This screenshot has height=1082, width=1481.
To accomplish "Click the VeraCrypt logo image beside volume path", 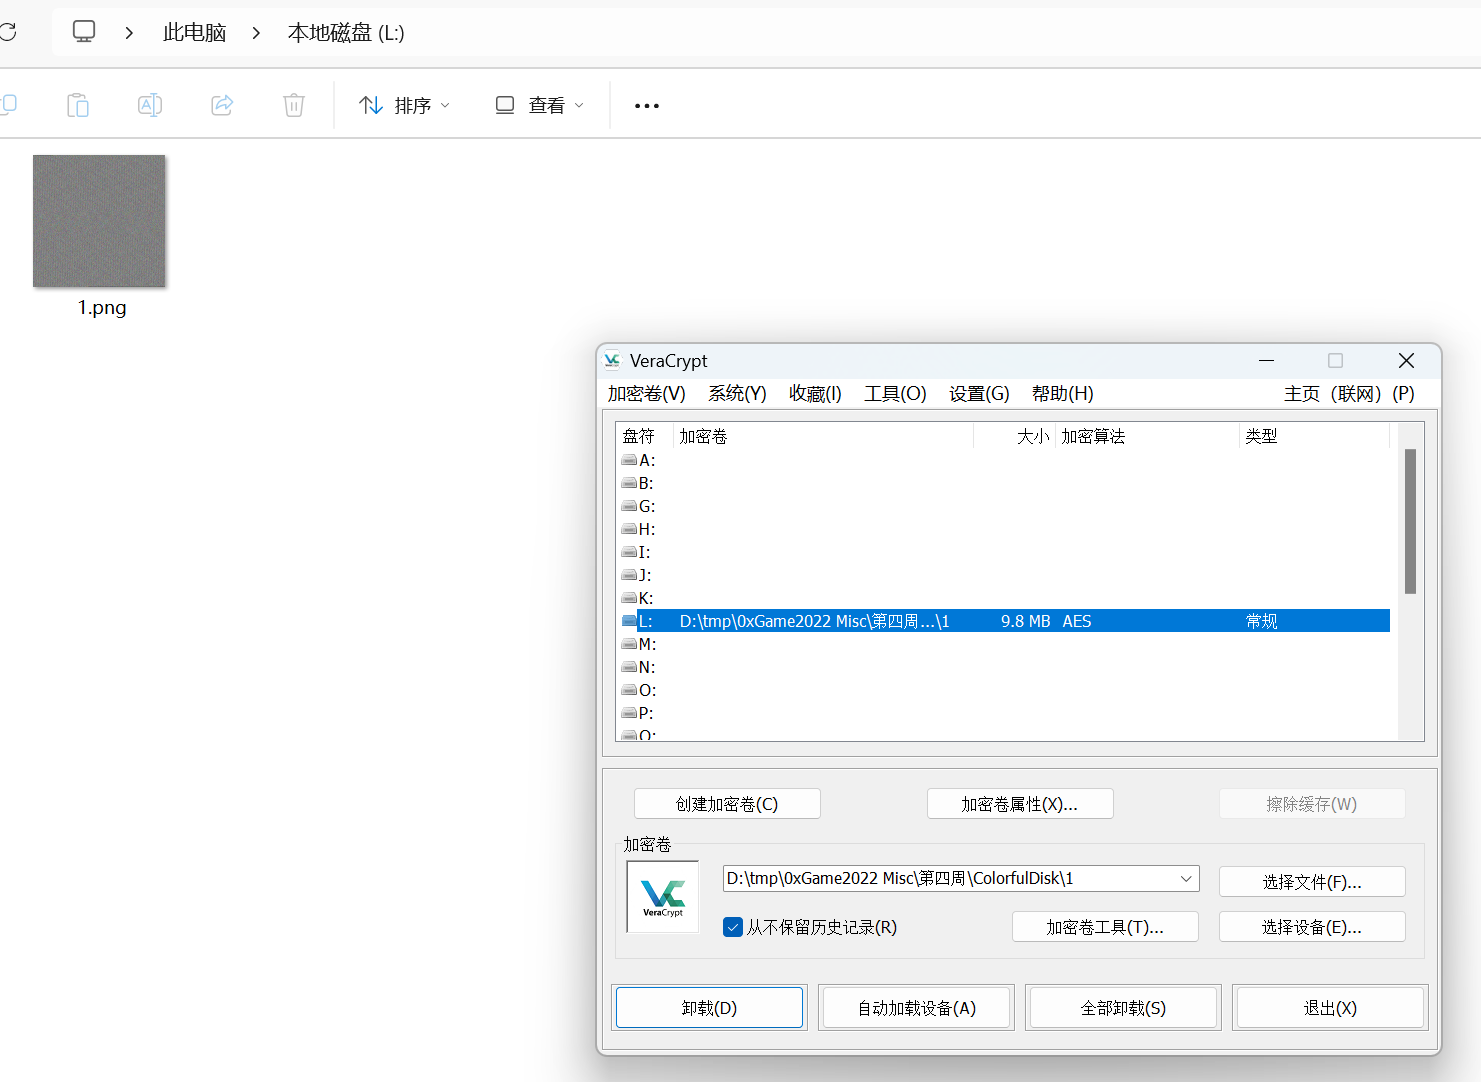I will [663, 897].
